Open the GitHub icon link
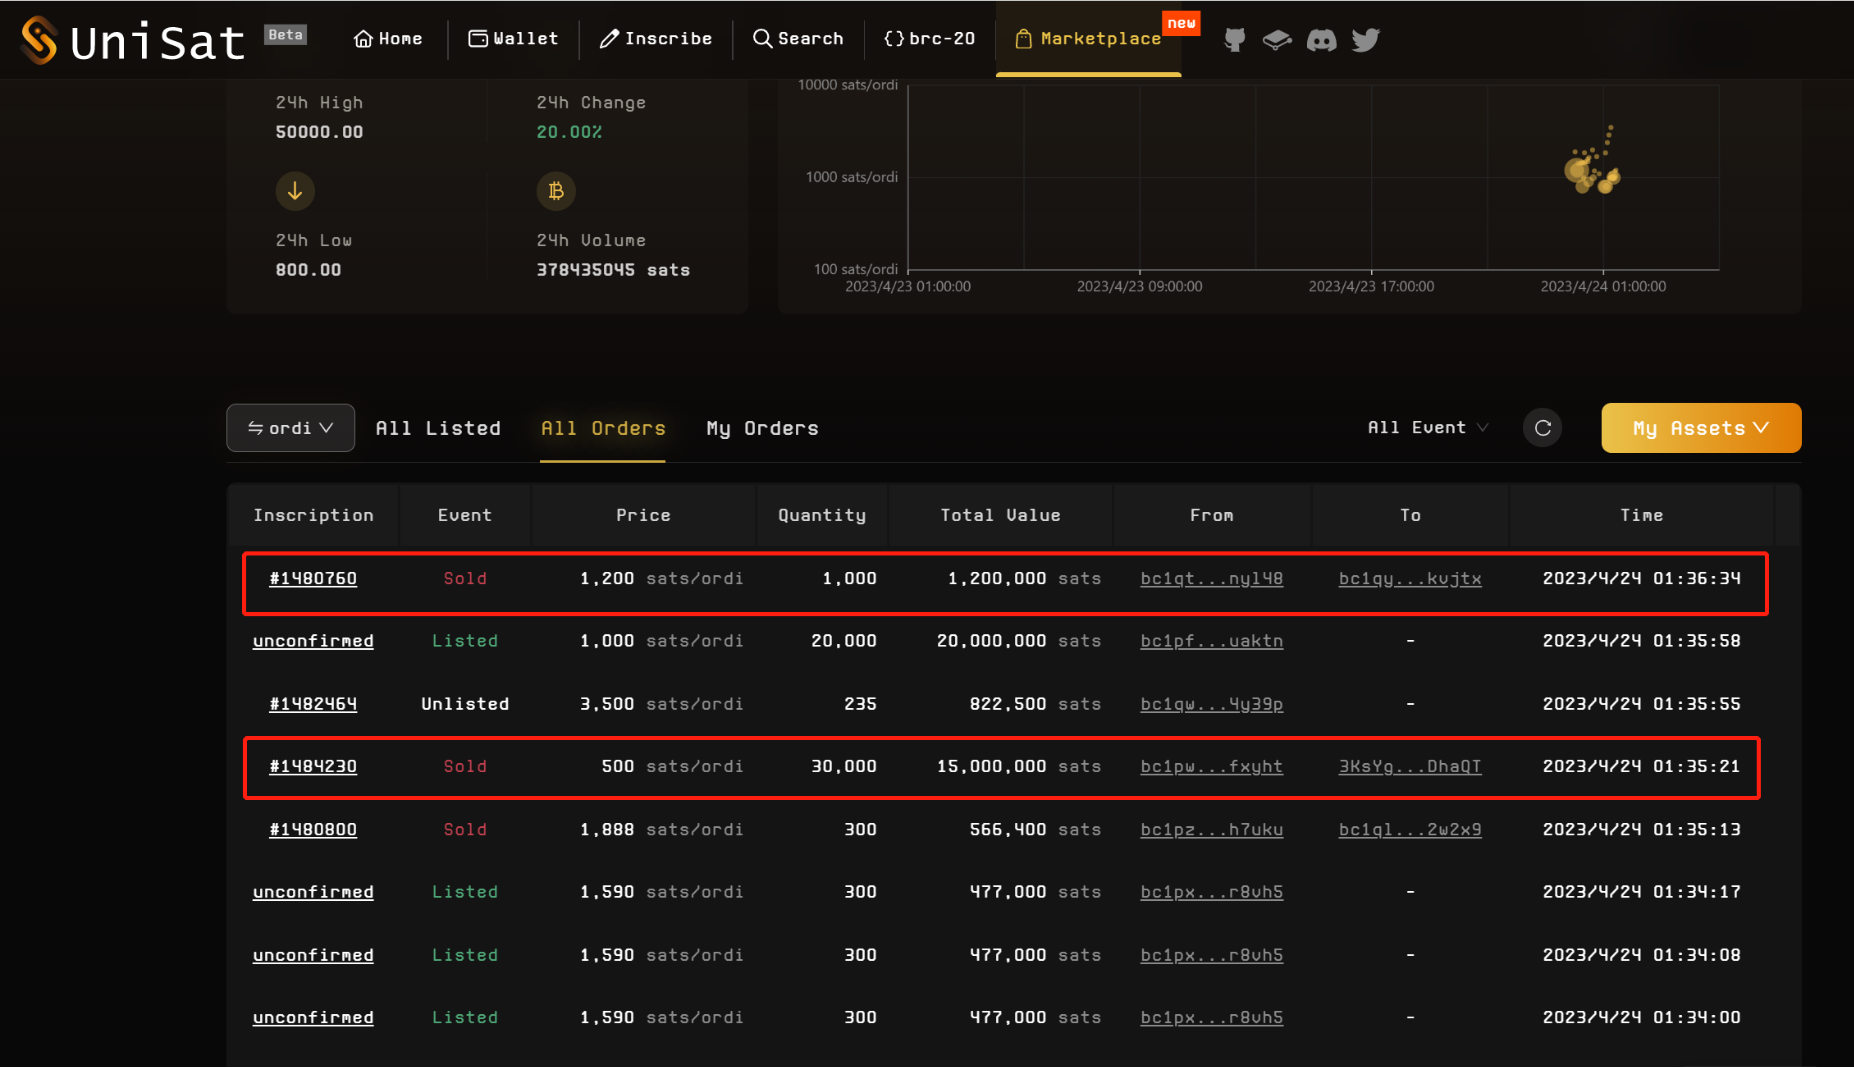Viewport: 1854px width, 1068px height. click(1235, 40)
